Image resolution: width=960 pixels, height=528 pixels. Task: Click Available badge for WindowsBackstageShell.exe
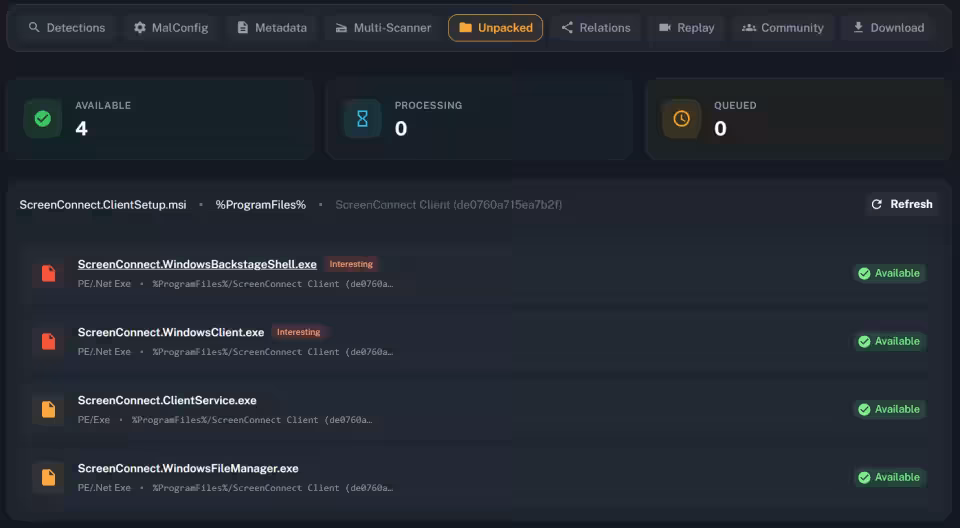click(x=889, y=273)
